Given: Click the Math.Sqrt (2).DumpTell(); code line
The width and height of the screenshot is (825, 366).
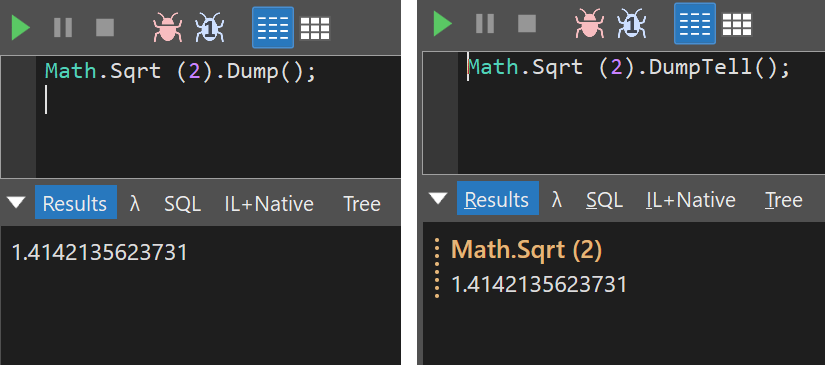Looking at the screenshot, I should pyautogui.click(x=629, y=67).
